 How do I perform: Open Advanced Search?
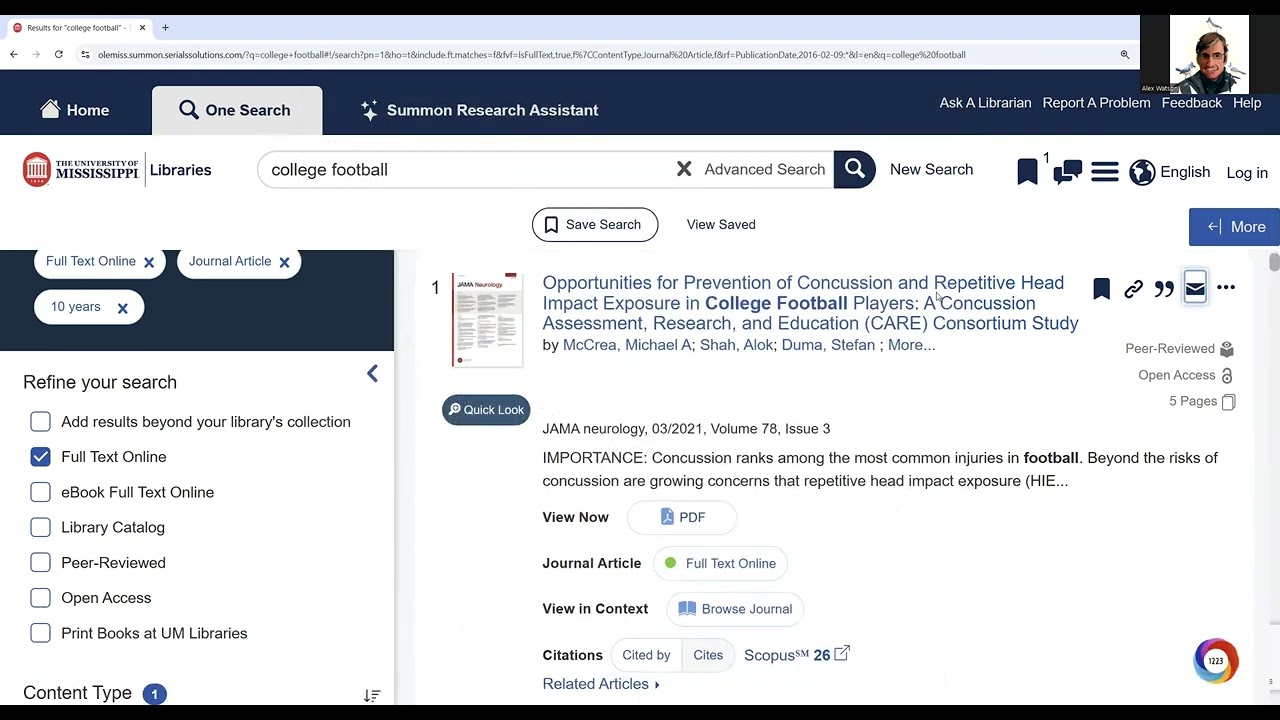click(764, 169)
